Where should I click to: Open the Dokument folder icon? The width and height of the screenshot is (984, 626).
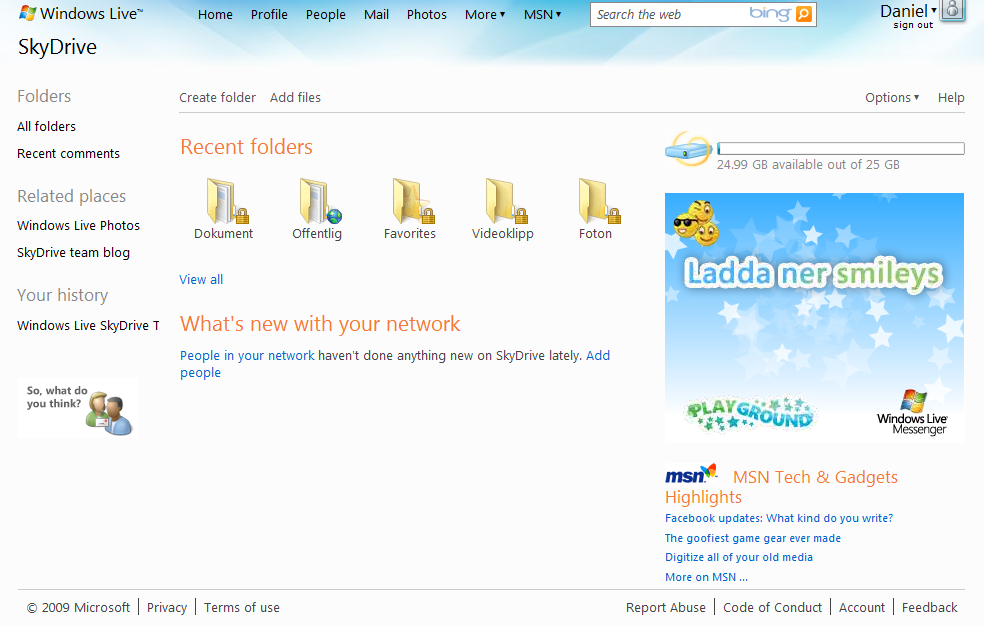[x=227, y=201]
